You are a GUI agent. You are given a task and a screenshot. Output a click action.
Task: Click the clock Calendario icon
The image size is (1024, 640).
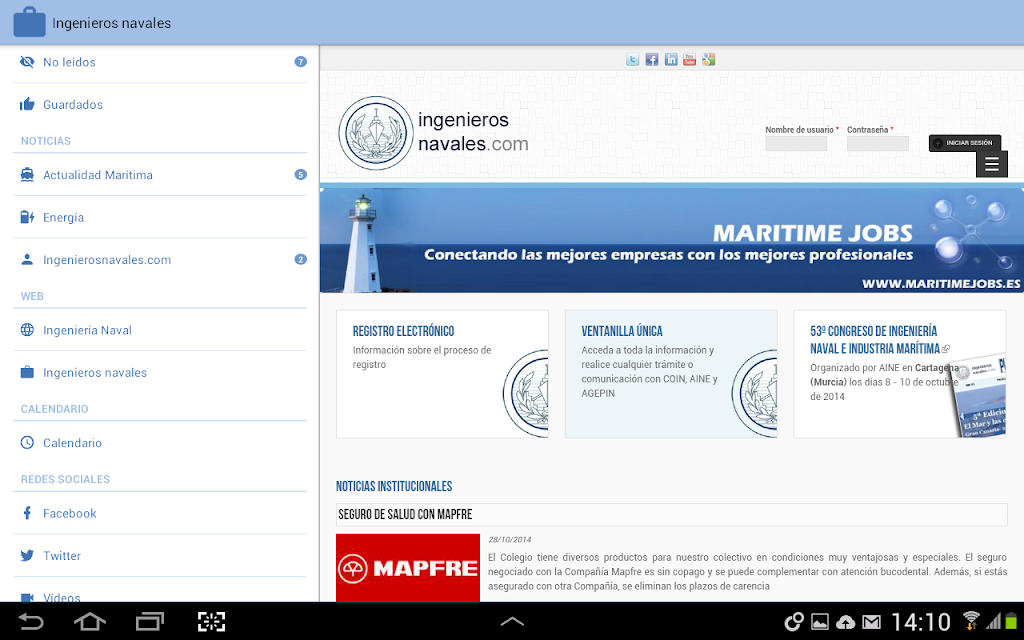(x=27, y=442)
